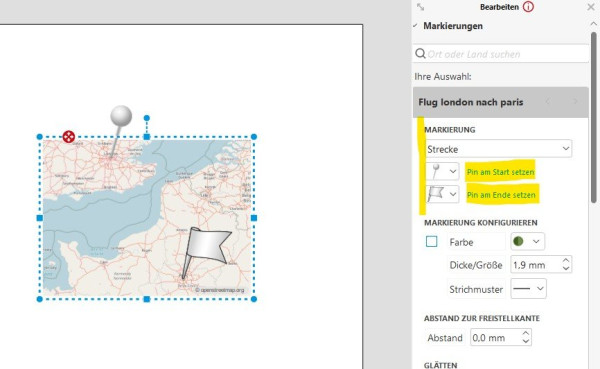Image resolution: width=600 pixels, height=369 pixels.
Task: Increase Dicke/Größe value with up arrow
Action: [x=566, y=260]
